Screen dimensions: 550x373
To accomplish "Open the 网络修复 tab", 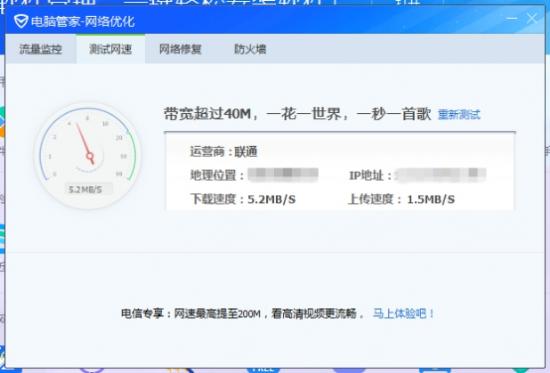I will (x=180, y=49).
